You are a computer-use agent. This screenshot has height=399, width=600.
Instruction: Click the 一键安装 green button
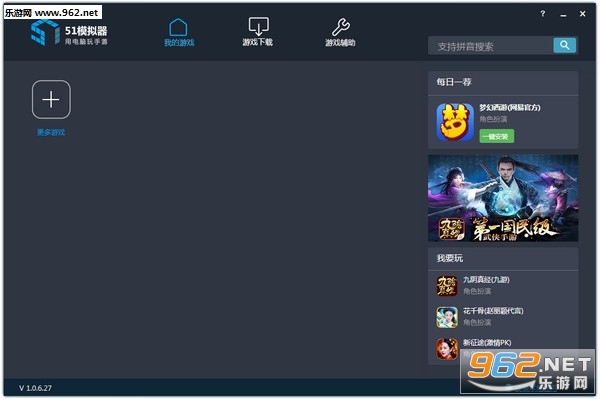tap(496, 136)
